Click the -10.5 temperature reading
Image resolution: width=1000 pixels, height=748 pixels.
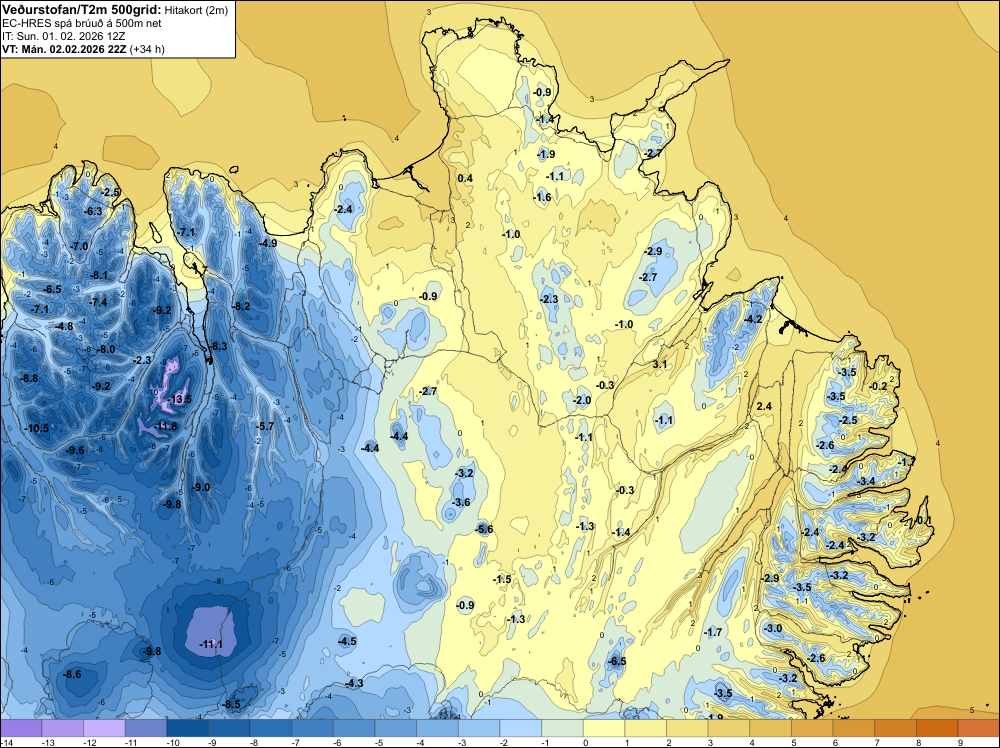pyautogui.click(x=37, y=429)
